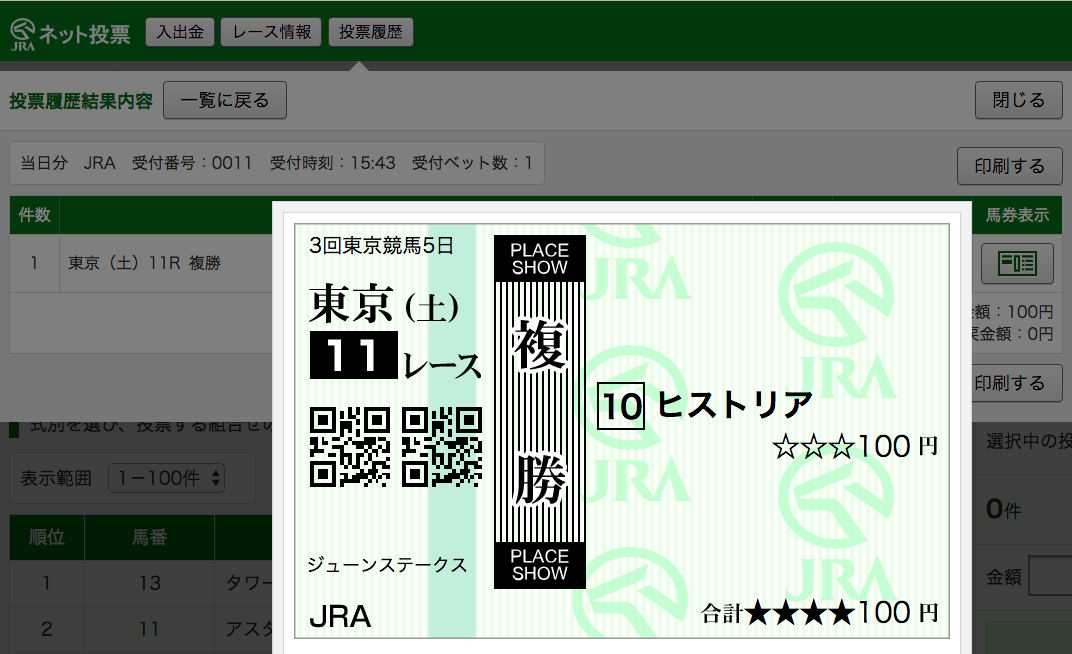
Task: Click the 投票履歴結果内容 heading
Action: 81,101
